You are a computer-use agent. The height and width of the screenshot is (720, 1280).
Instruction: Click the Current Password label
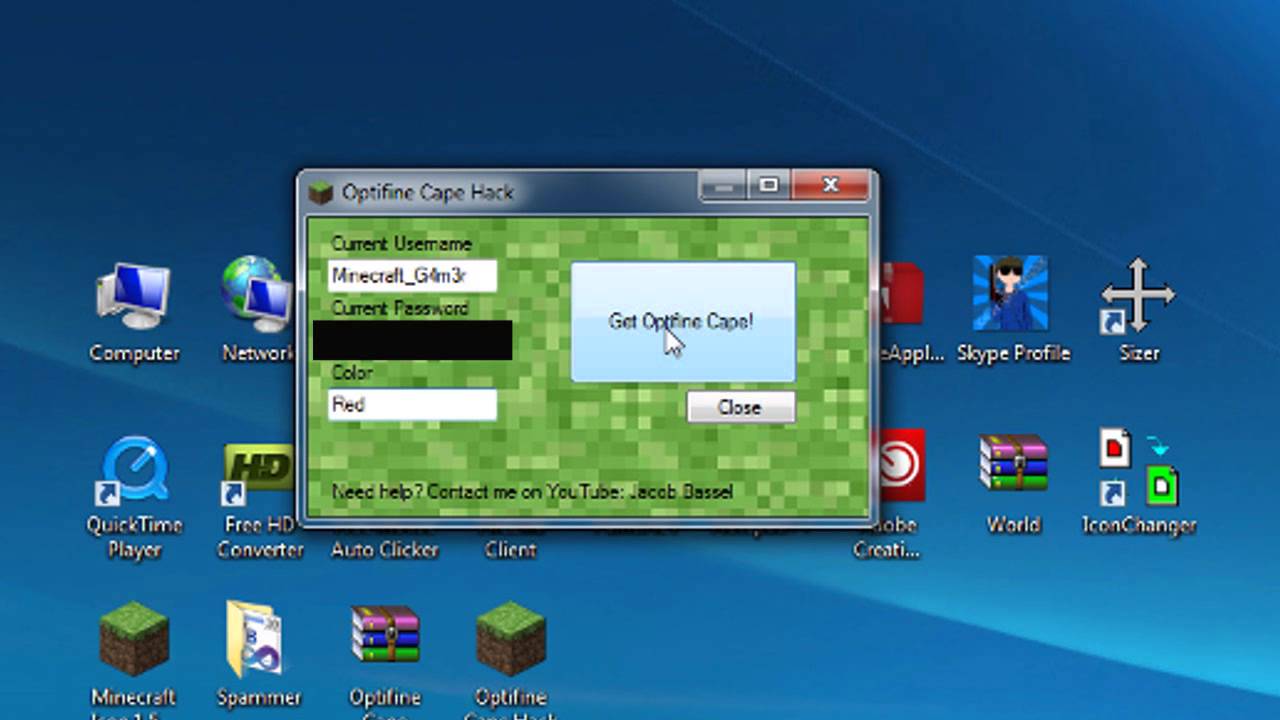point(400,308)
